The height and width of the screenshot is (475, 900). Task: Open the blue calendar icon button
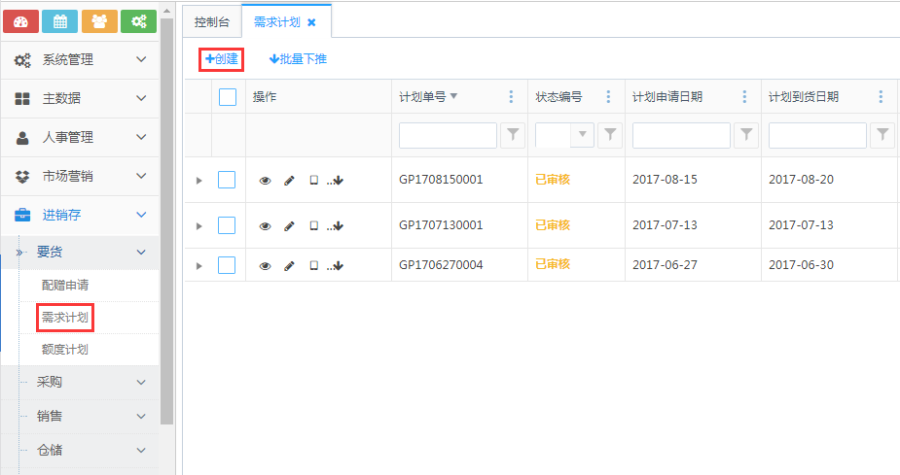point(60,21)
